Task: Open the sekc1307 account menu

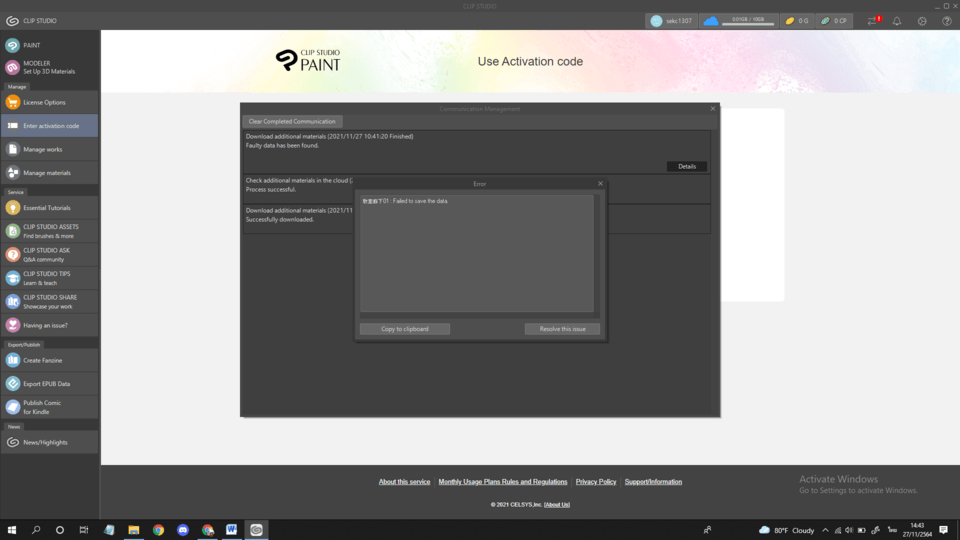Action: pyautogui.click(x=672, y=21)
